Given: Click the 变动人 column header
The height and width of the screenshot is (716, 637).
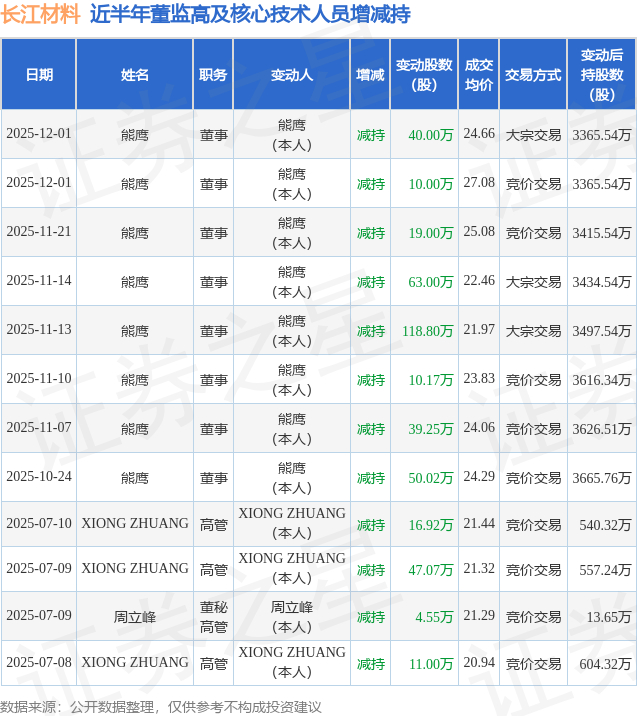Looking at the screenshot, I should [x=292, y=74].
